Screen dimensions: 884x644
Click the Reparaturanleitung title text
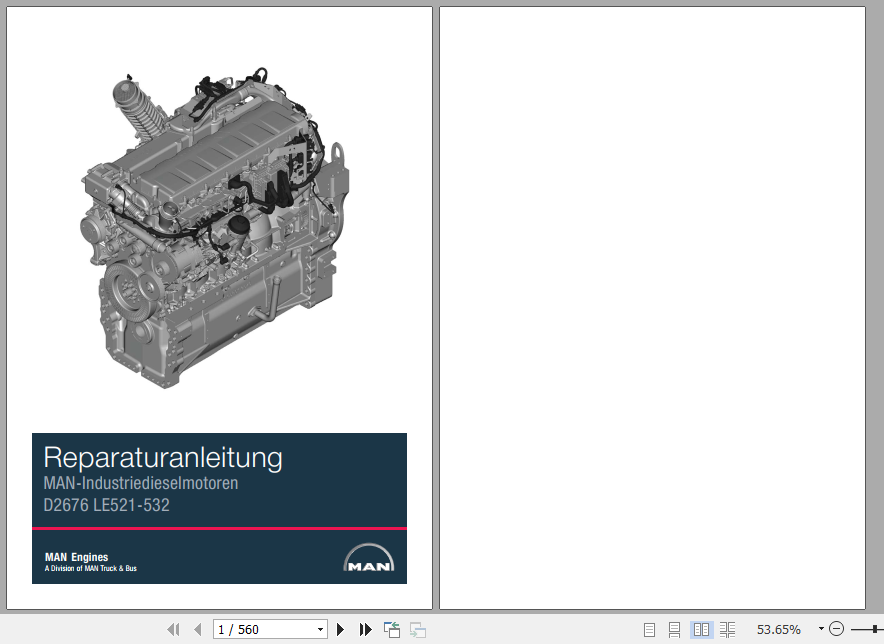pyautogui.click(x=163, y=458)
